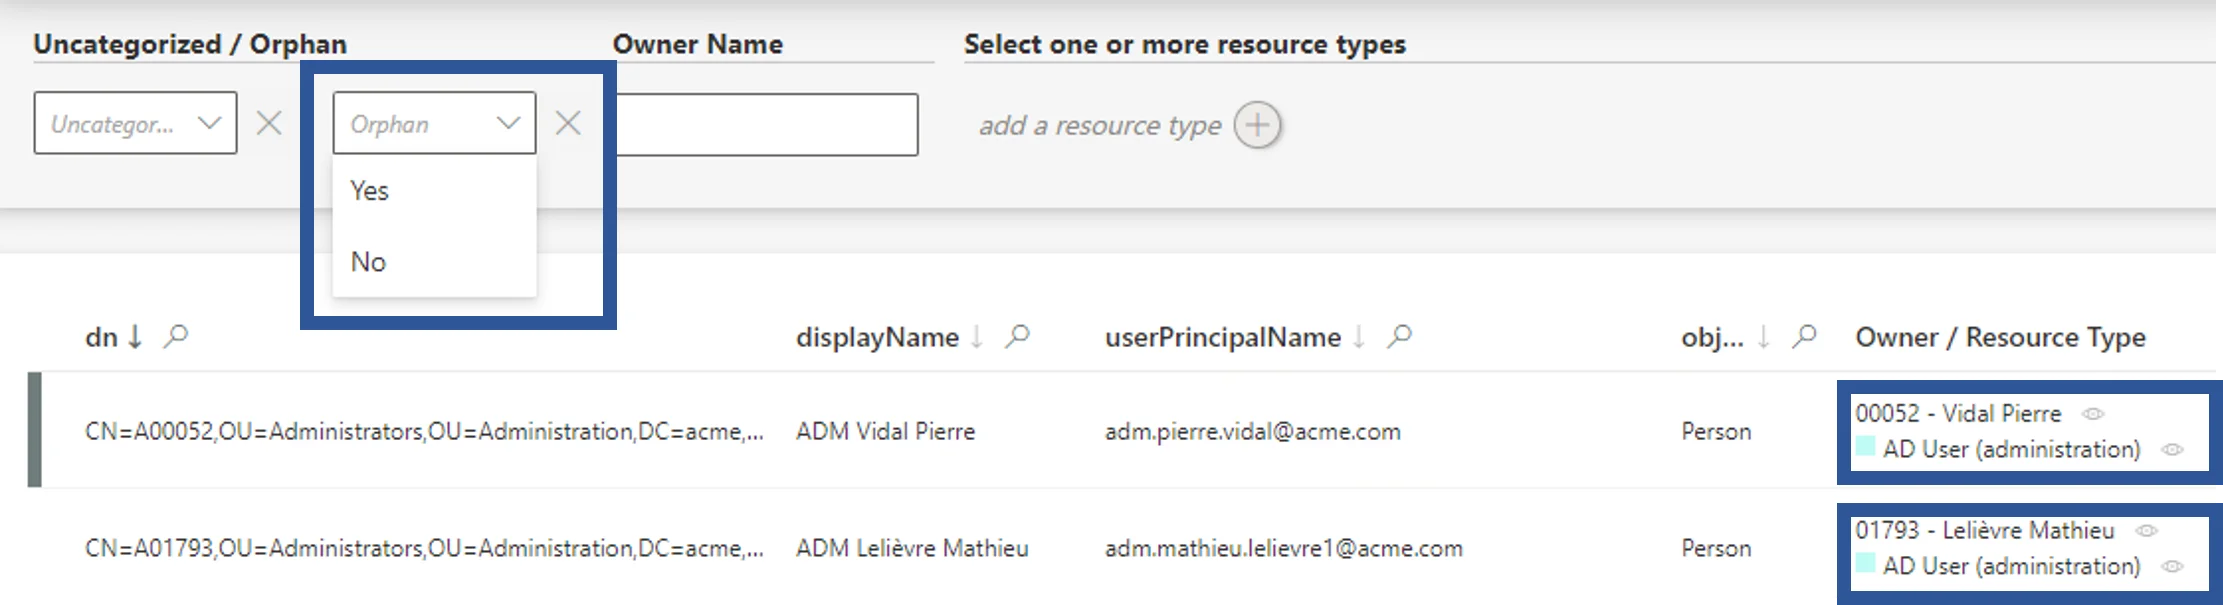Open the Orphan dropdown

434,123
